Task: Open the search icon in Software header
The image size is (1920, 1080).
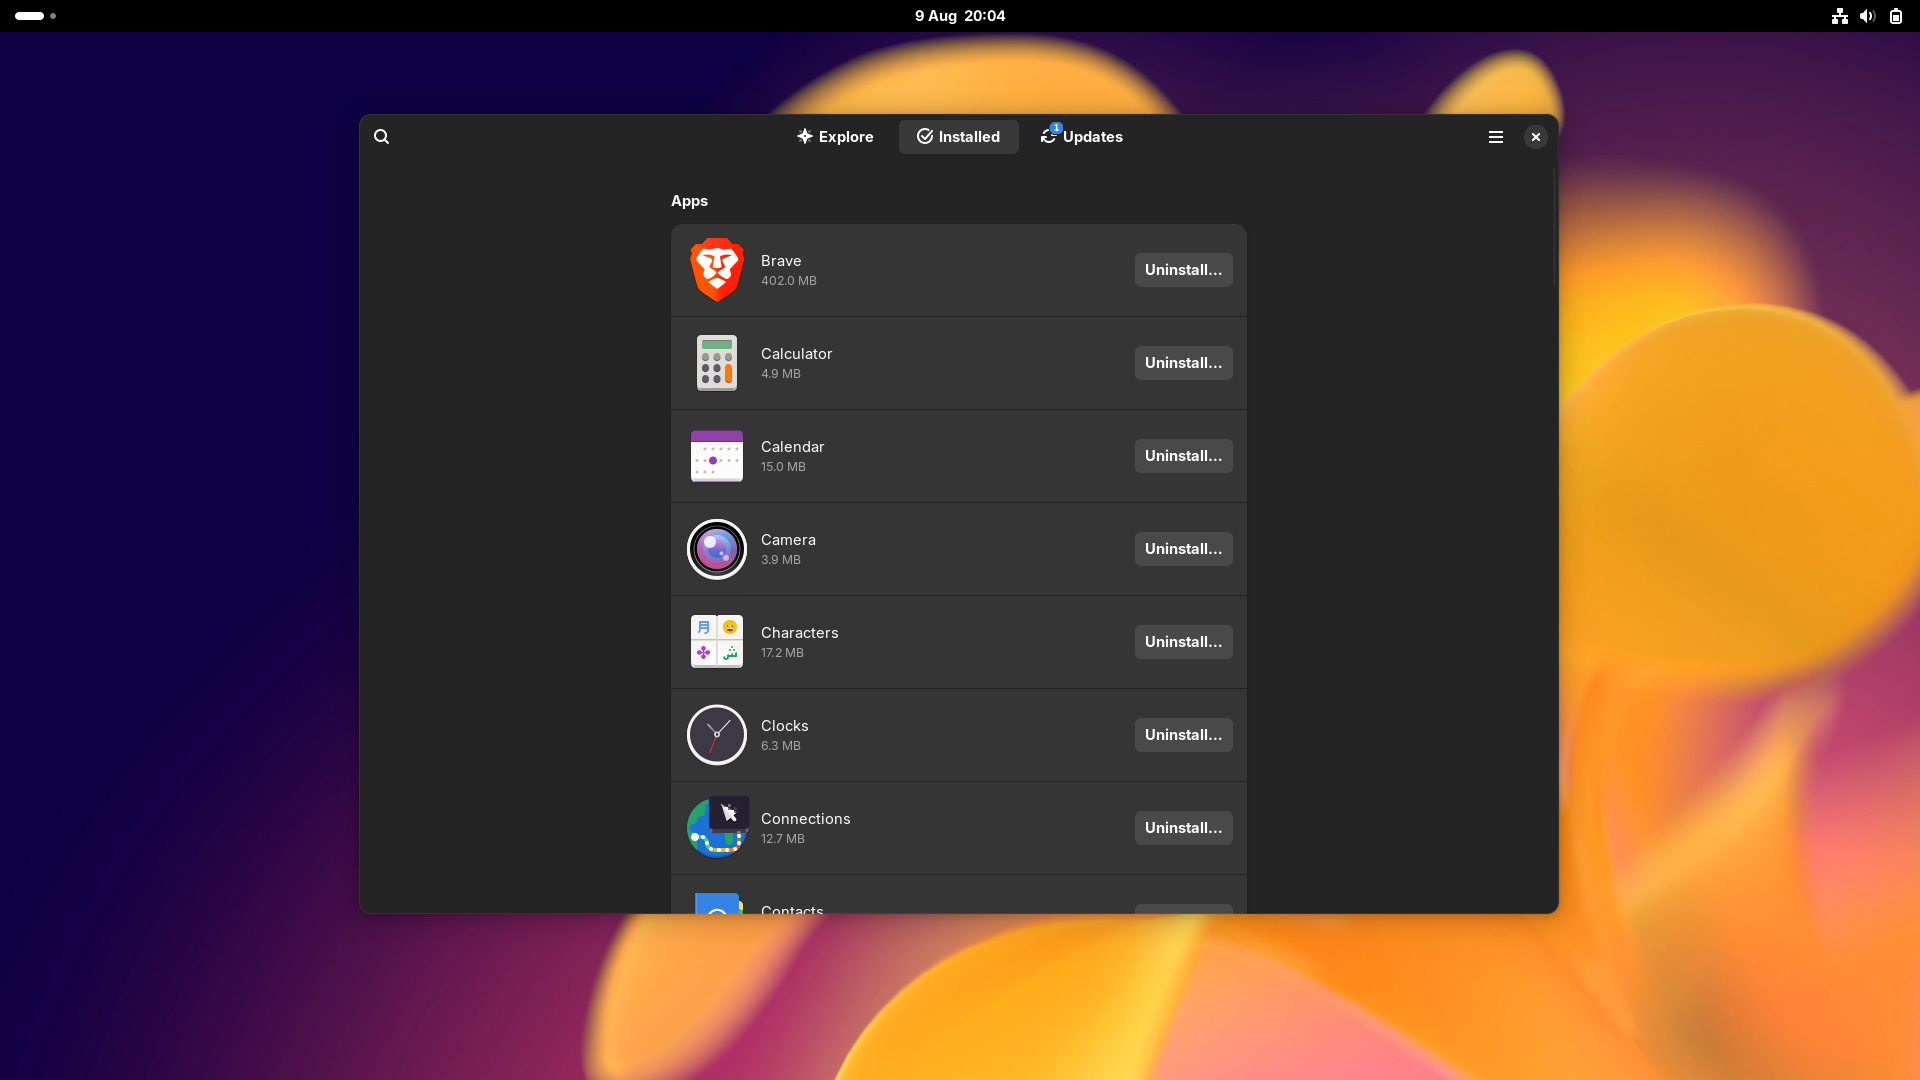Action: pos(381,137)
